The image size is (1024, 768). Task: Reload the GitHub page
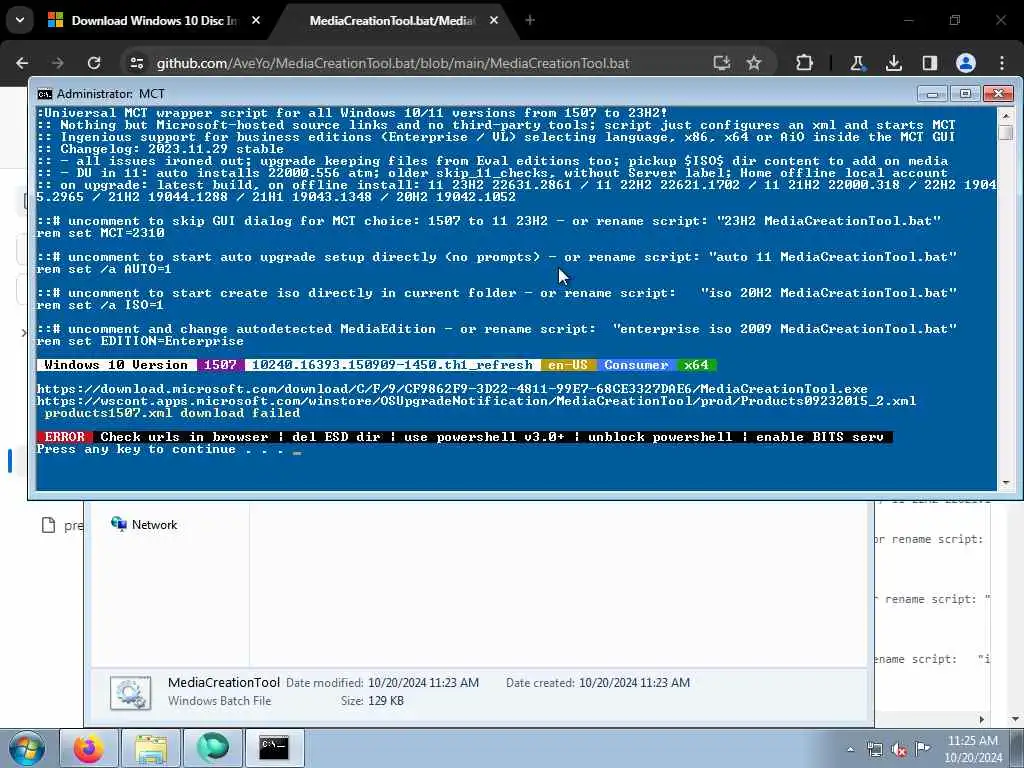(94, 63)
